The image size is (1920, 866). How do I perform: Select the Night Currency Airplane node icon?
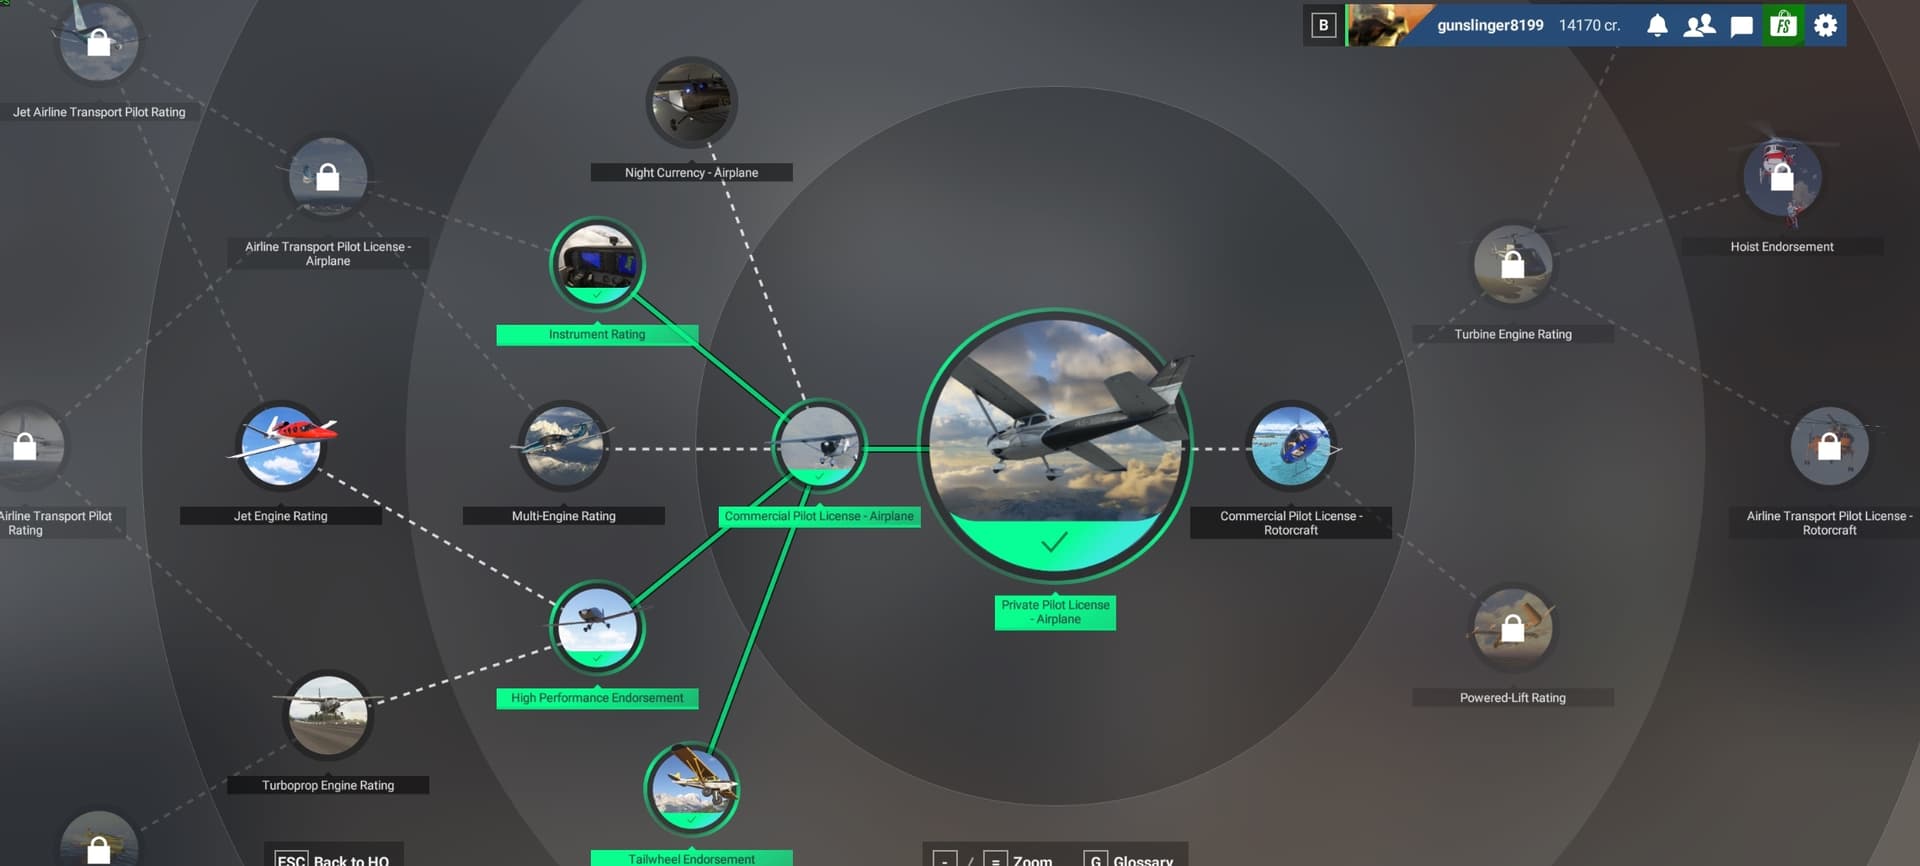[691, 102]
